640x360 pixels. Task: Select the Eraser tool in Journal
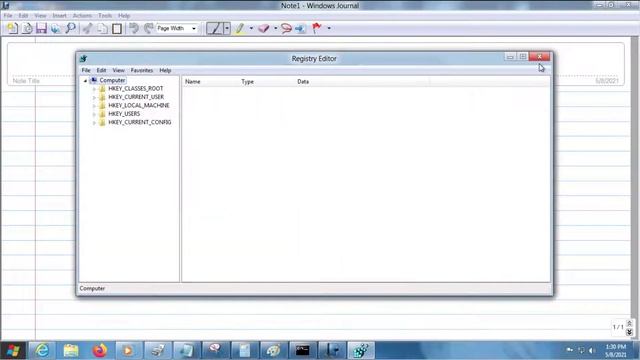coord(264,28)
